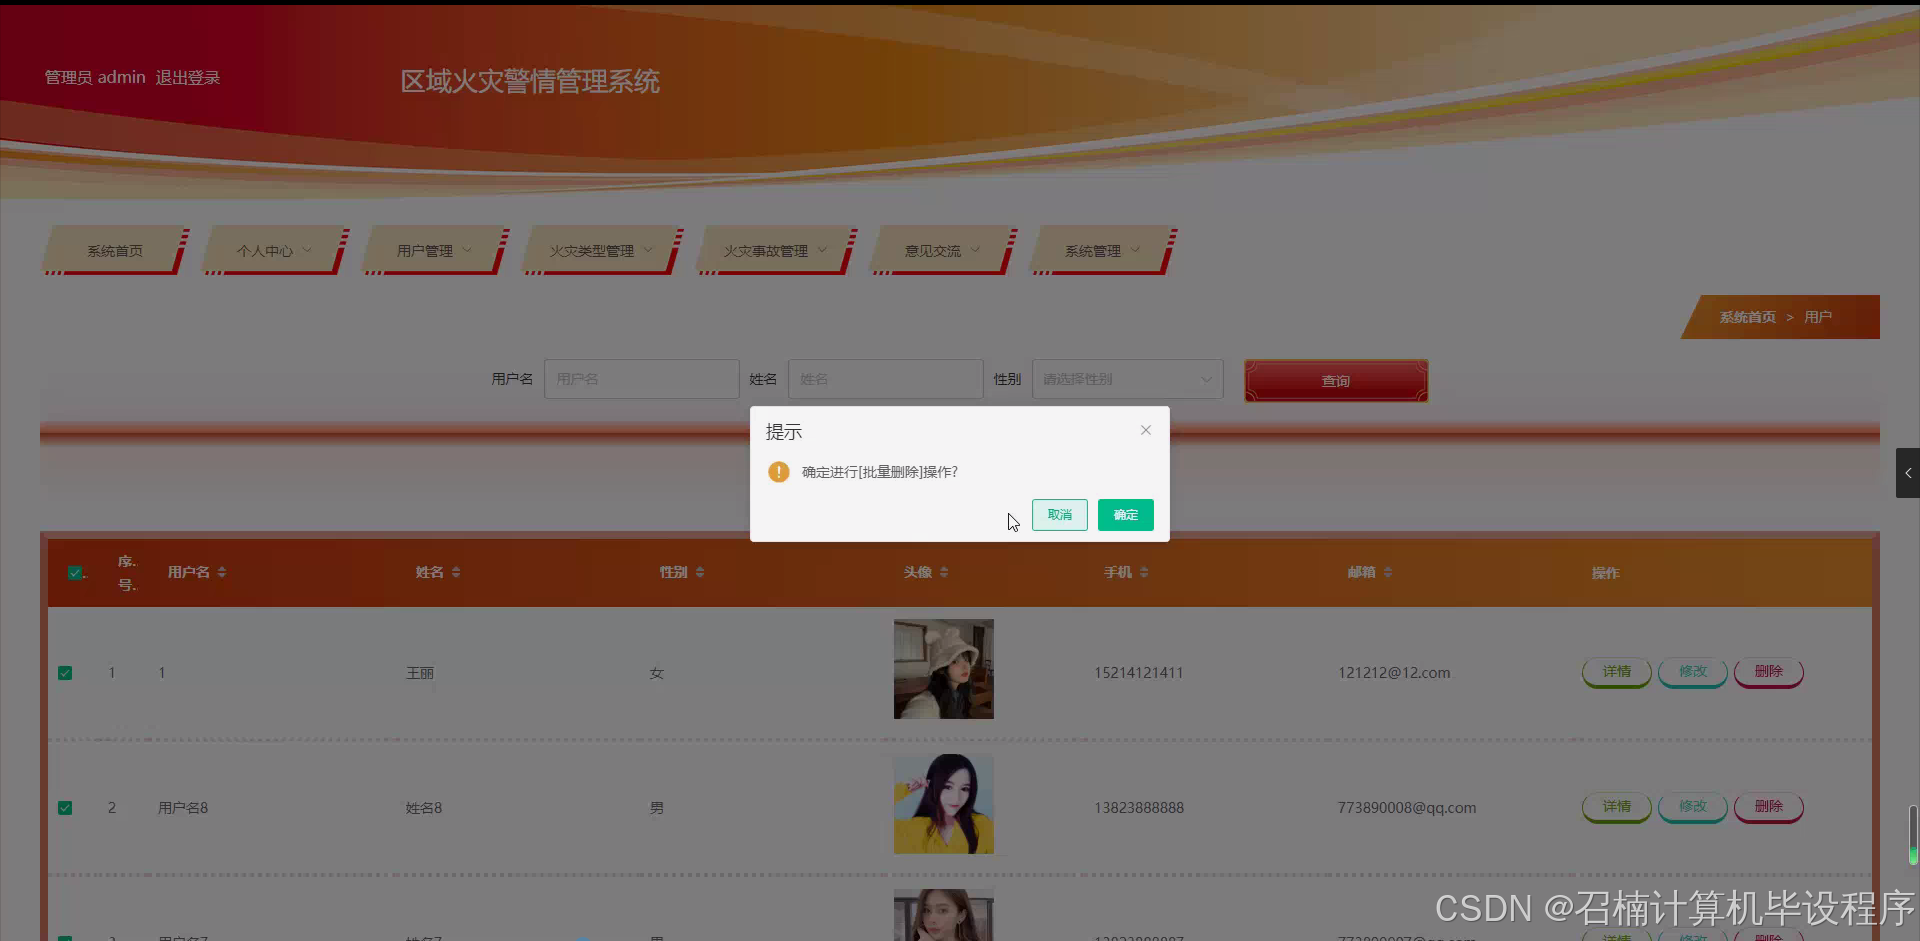Sort by 邮箱 column arrows
1920x941 pixels.
click(x=1388, y=572)
